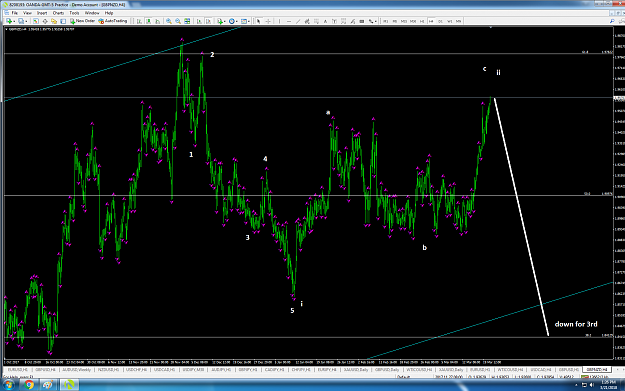Click the Profiles toolbar icon

click(21, 21)
